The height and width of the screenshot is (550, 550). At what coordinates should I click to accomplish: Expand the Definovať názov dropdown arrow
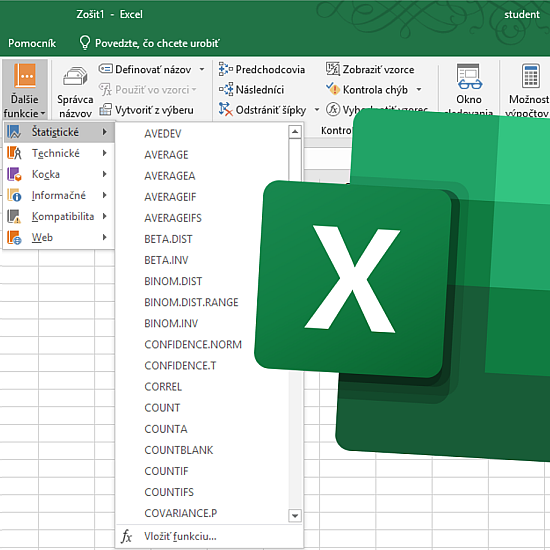coord(202,69)
